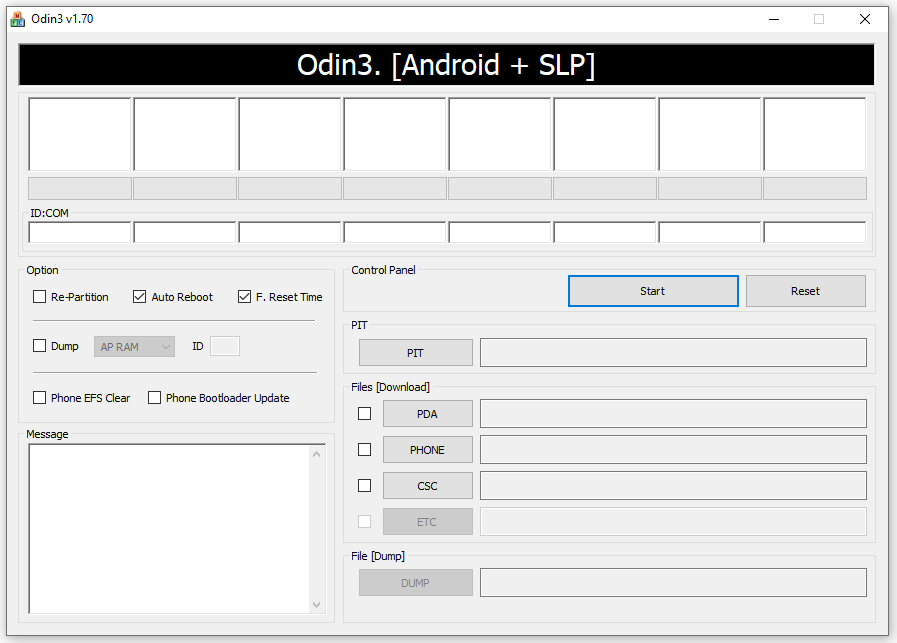Click the ID field next to Dump
The height and width of the screenshot is (643, 897).
point(225,346)
